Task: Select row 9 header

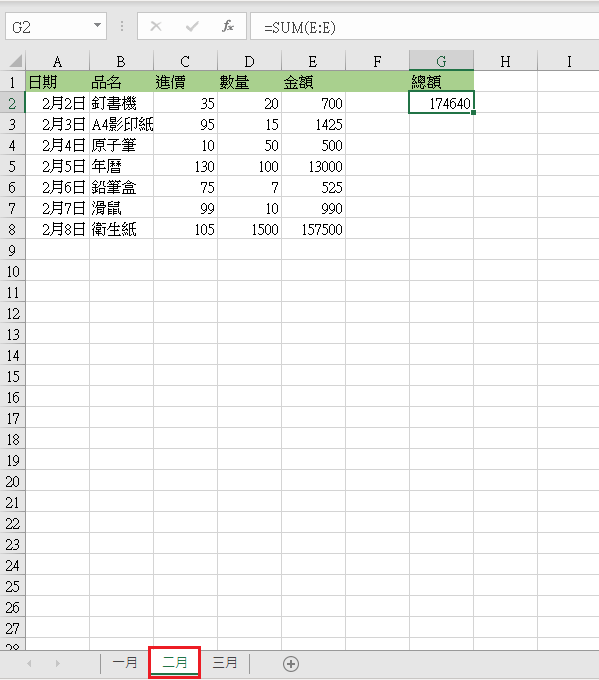Action: (x=13, y=250)
